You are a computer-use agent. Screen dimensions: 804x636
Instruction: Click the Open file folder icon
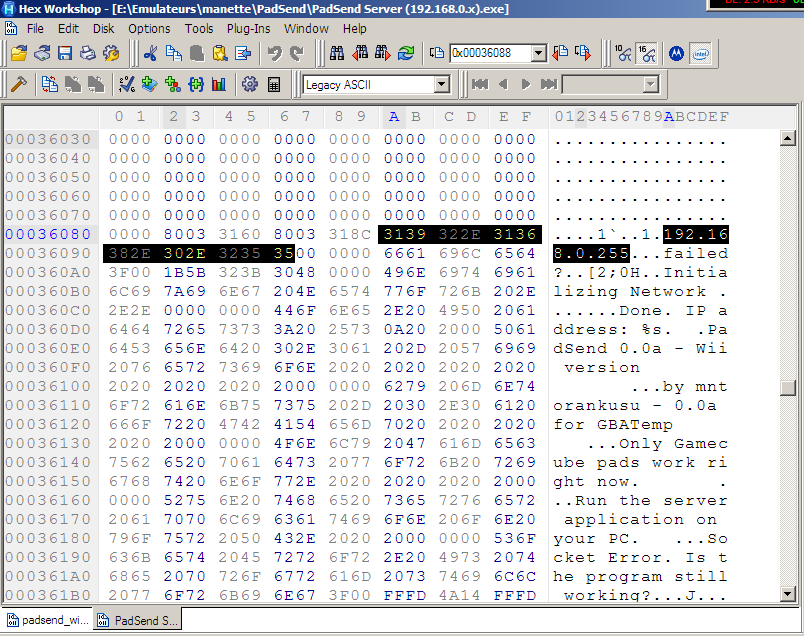[19, 53]
